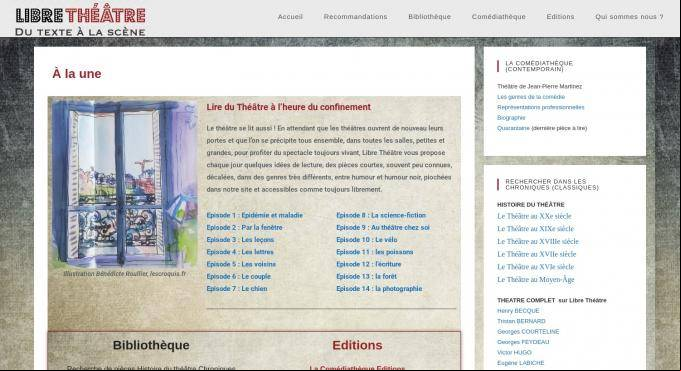
Task: Read Episode 2 : Par la fenêtre
Action: point(245,227)
